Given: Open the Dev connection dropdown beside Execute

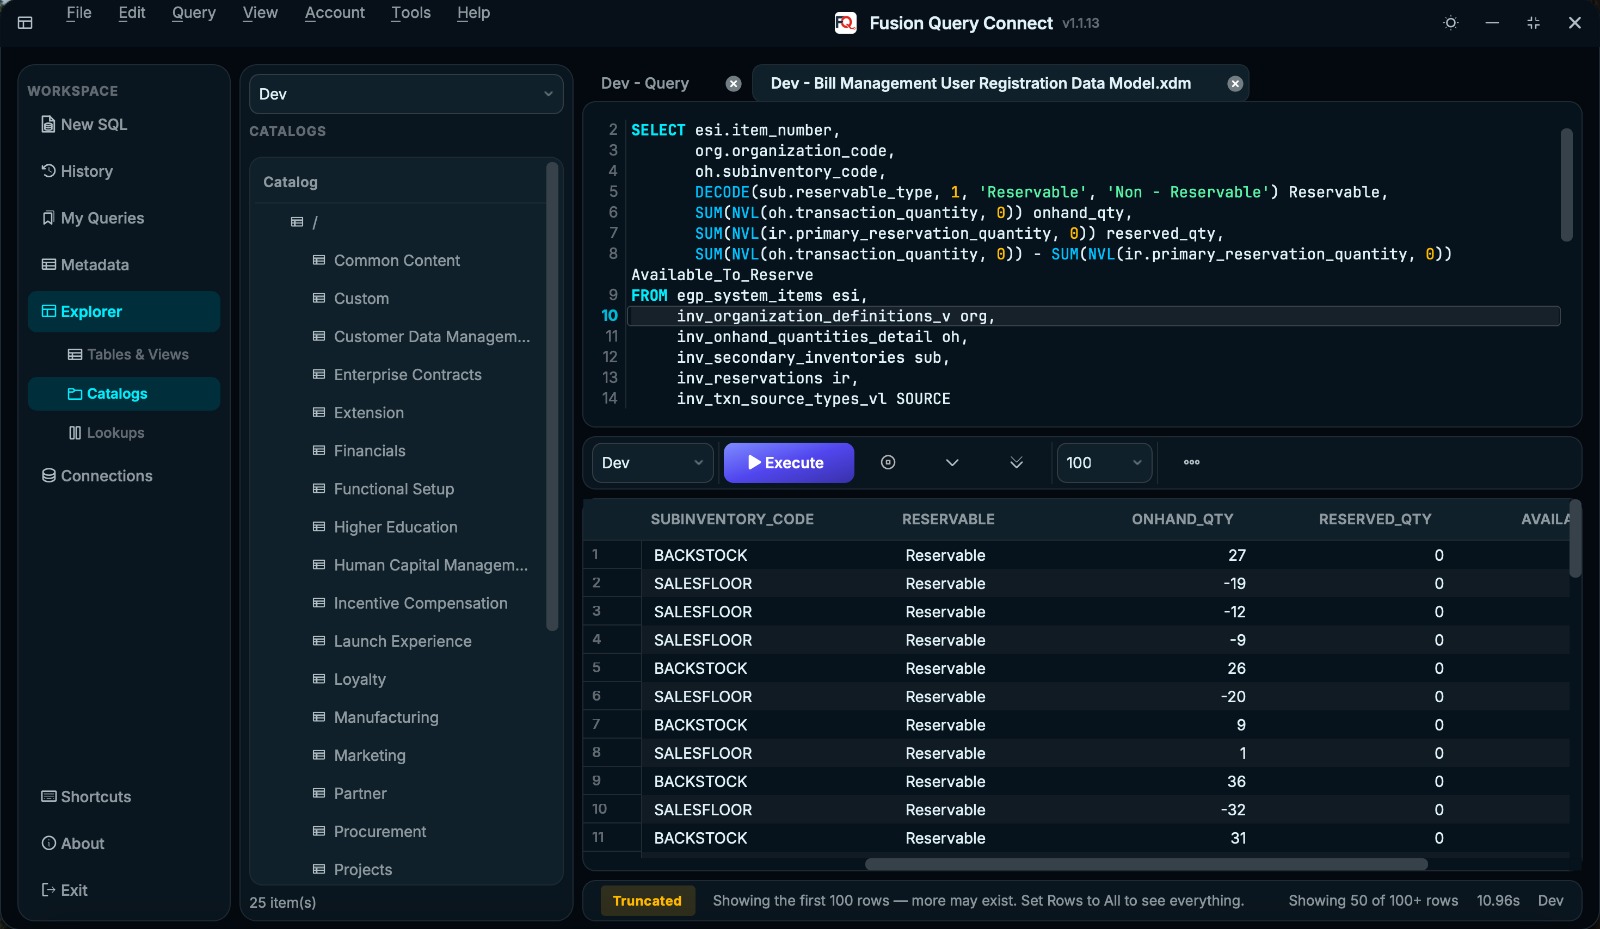Looking at the screenshot, I should point(653,463).
